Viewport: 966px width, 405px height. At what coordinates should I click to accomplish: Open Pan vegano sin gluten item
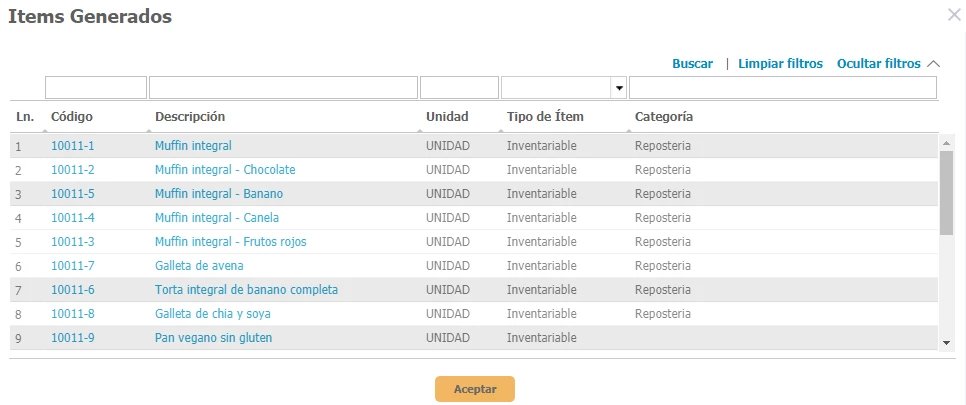213,338
